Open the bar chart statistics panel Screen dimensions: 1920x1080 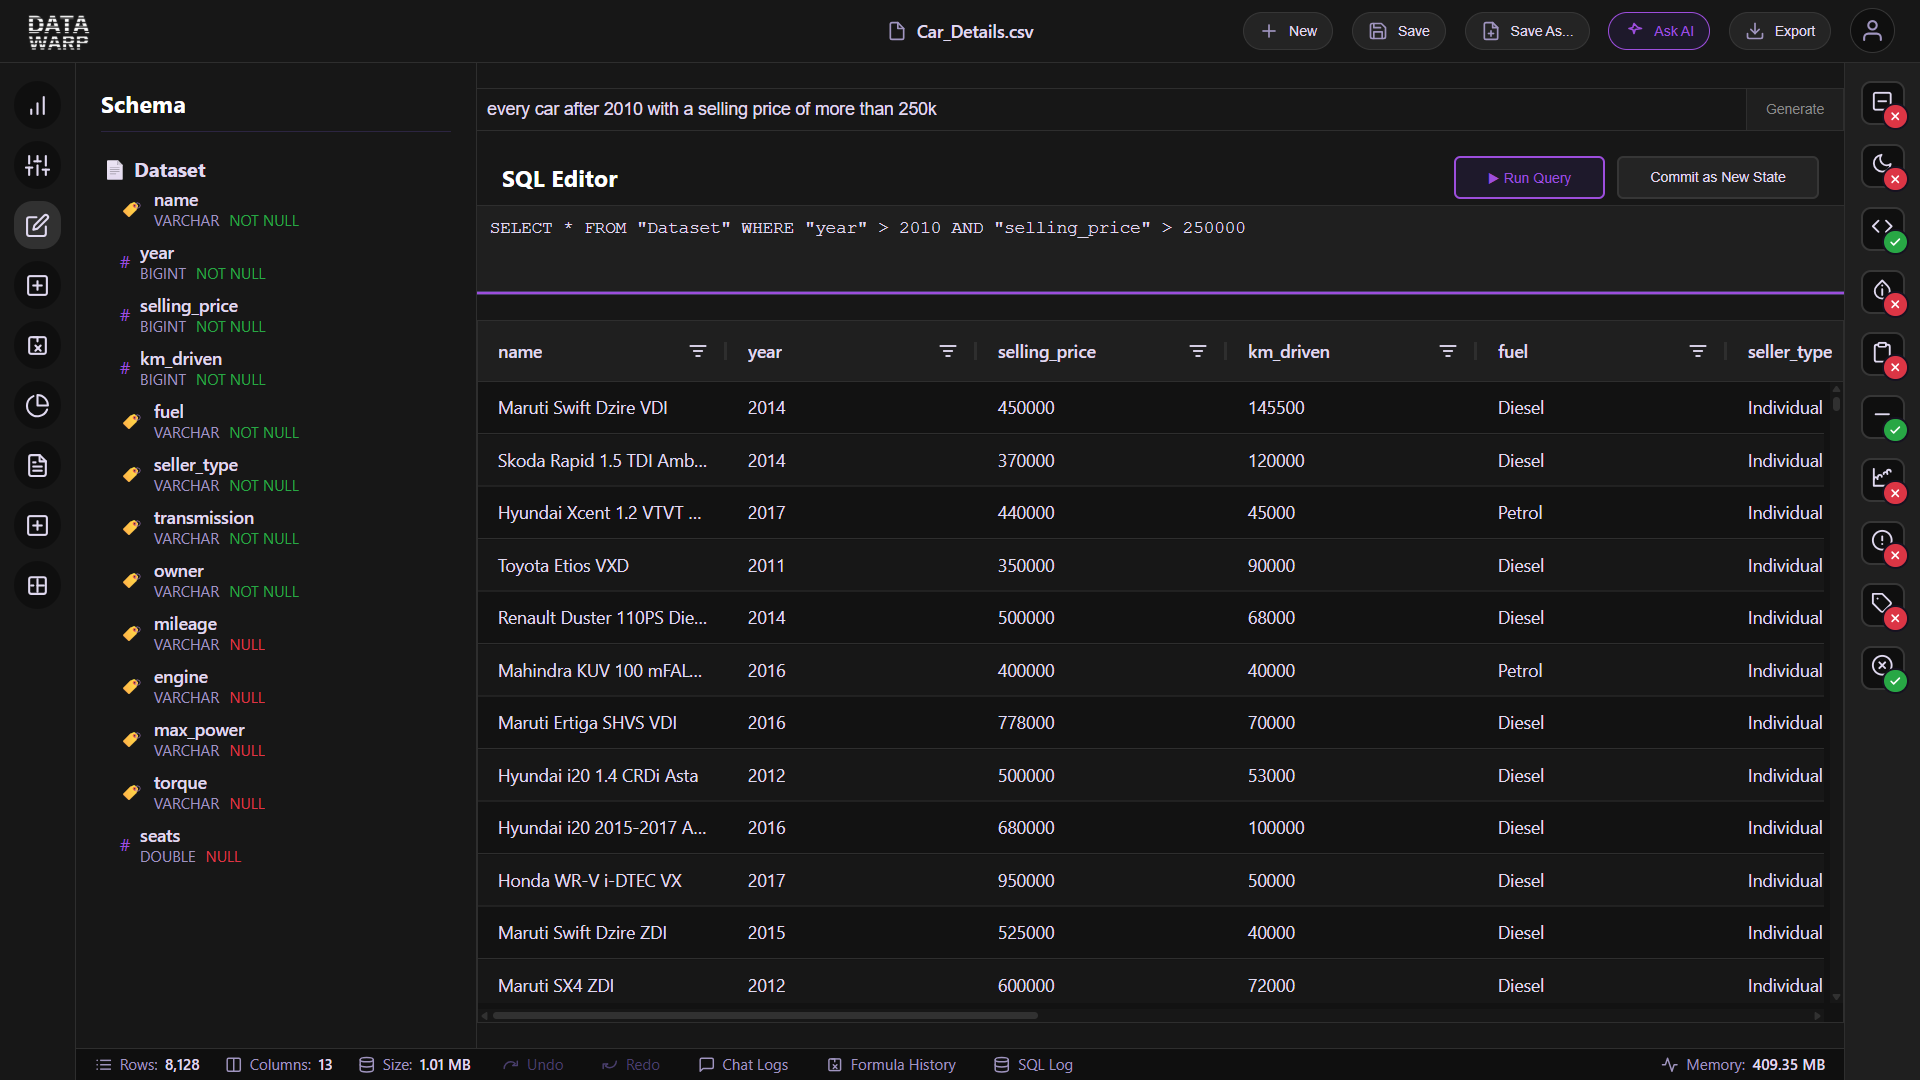pyautogui.click(x=37, y=105)
